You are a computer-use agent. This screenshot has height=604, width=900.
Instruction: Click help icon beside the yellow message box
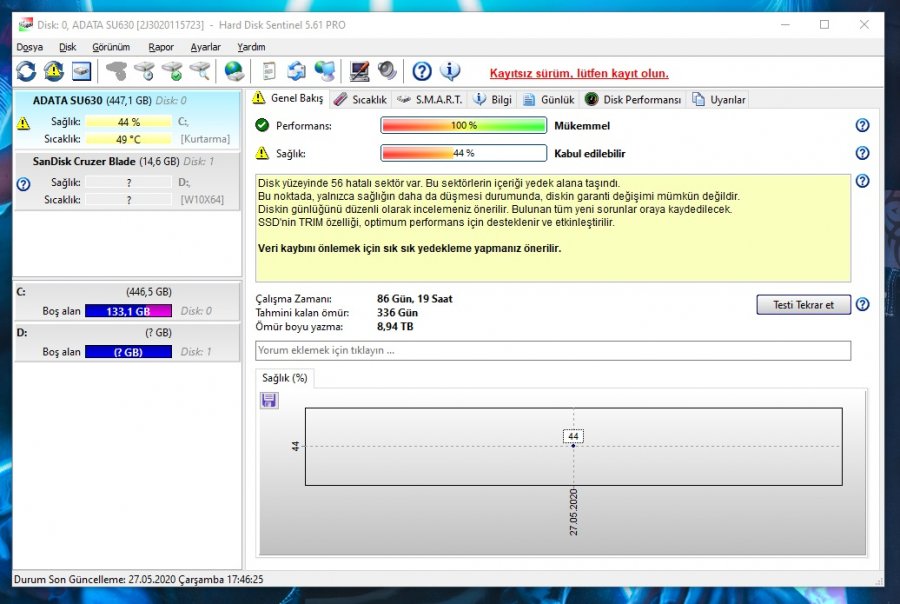(862, 181)
